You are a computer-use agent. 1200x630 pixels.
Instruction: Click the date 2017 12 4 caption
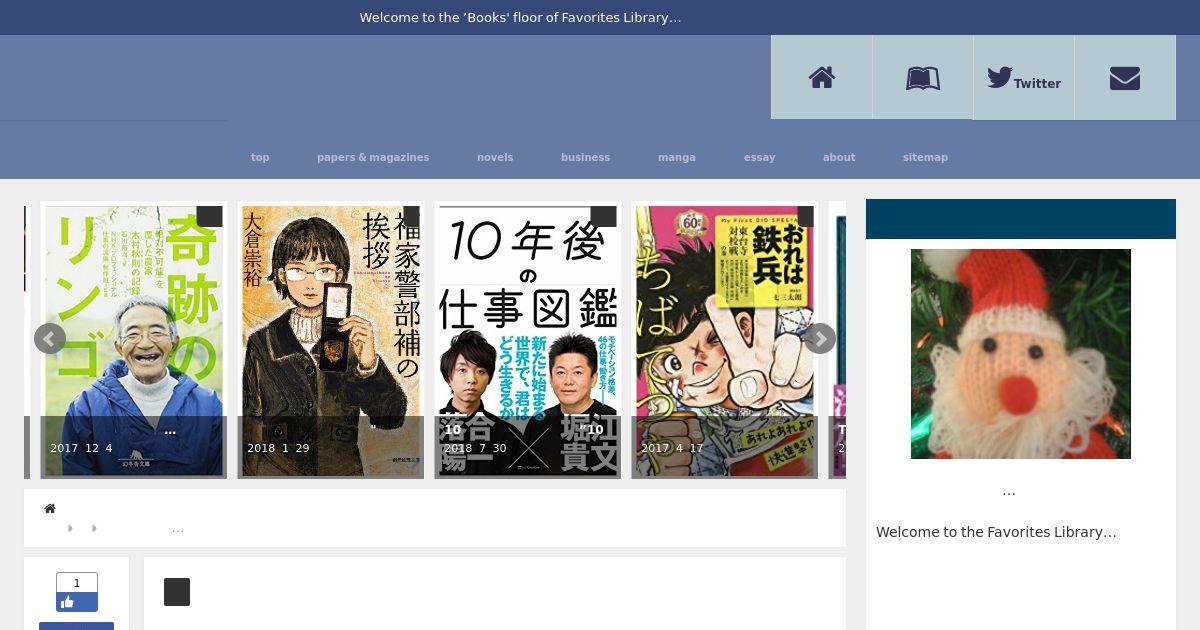pos(82,448)
